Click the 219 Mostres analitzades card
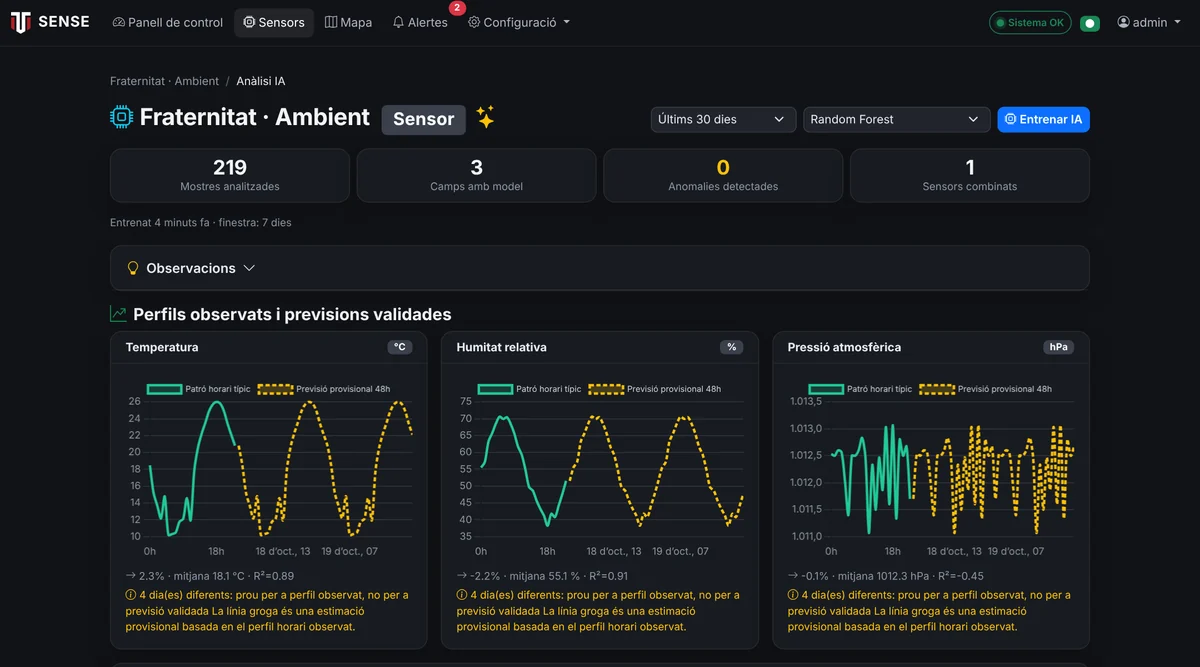The image size is (1200, 667). pos(230,175)
